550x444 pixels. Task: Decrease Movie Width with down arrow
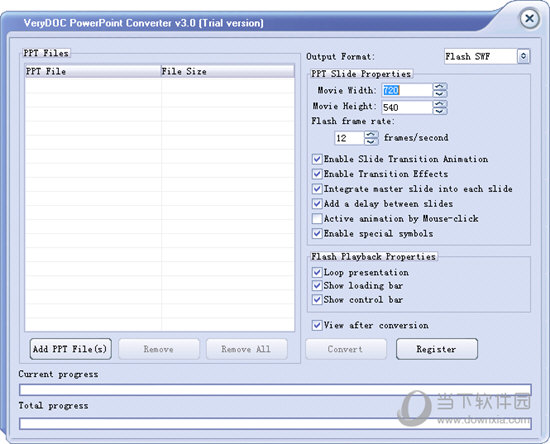(440, 93)
